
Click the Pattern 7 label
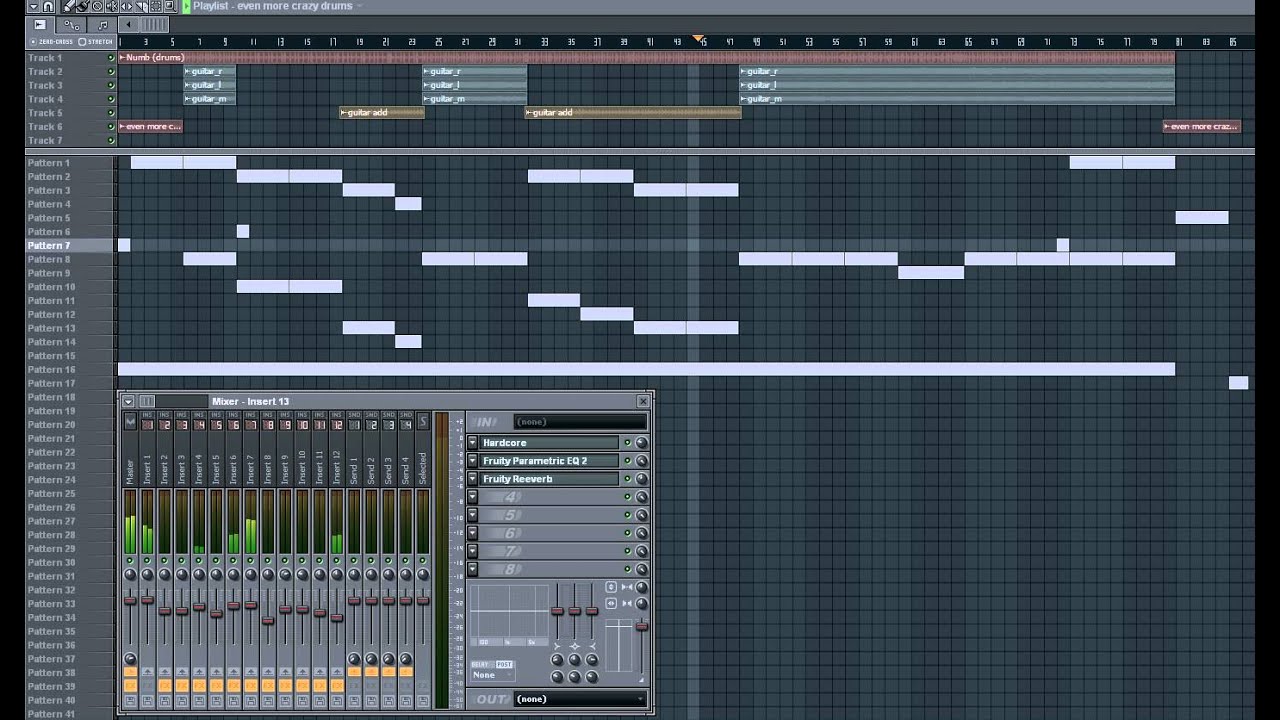tap(49, 245)
